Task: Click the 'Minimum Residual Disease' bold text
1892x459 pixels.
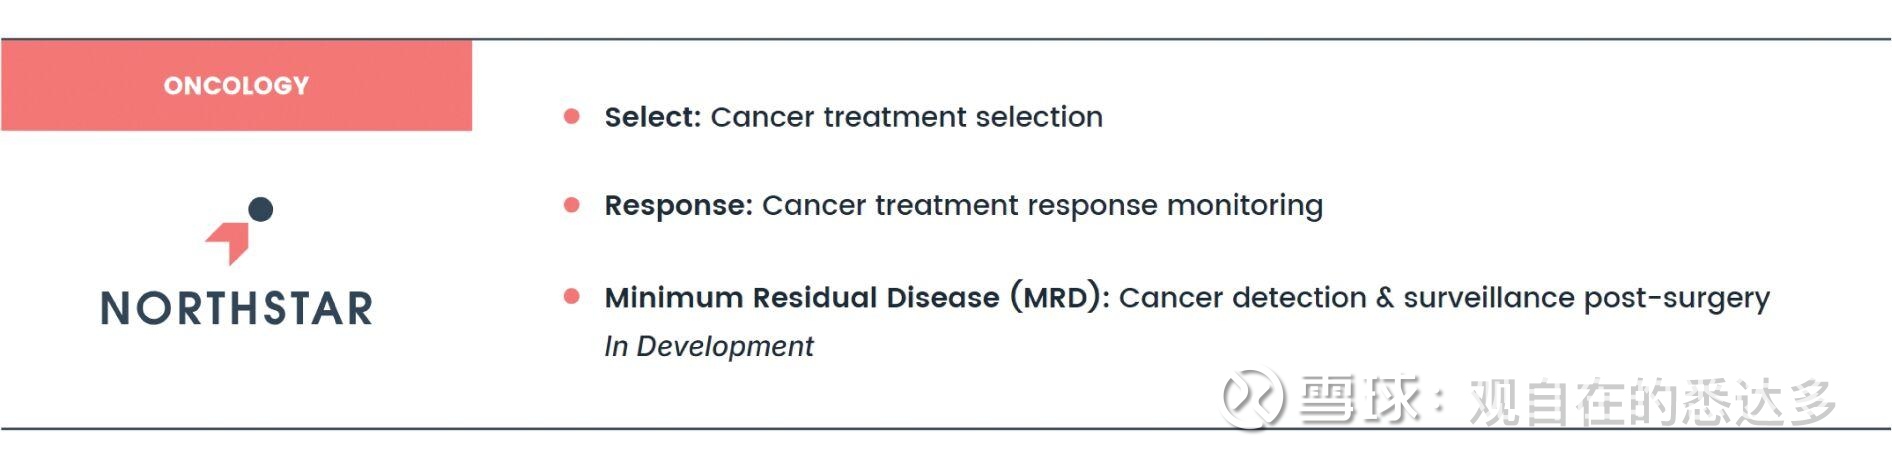Action: (x=801, y=298)
